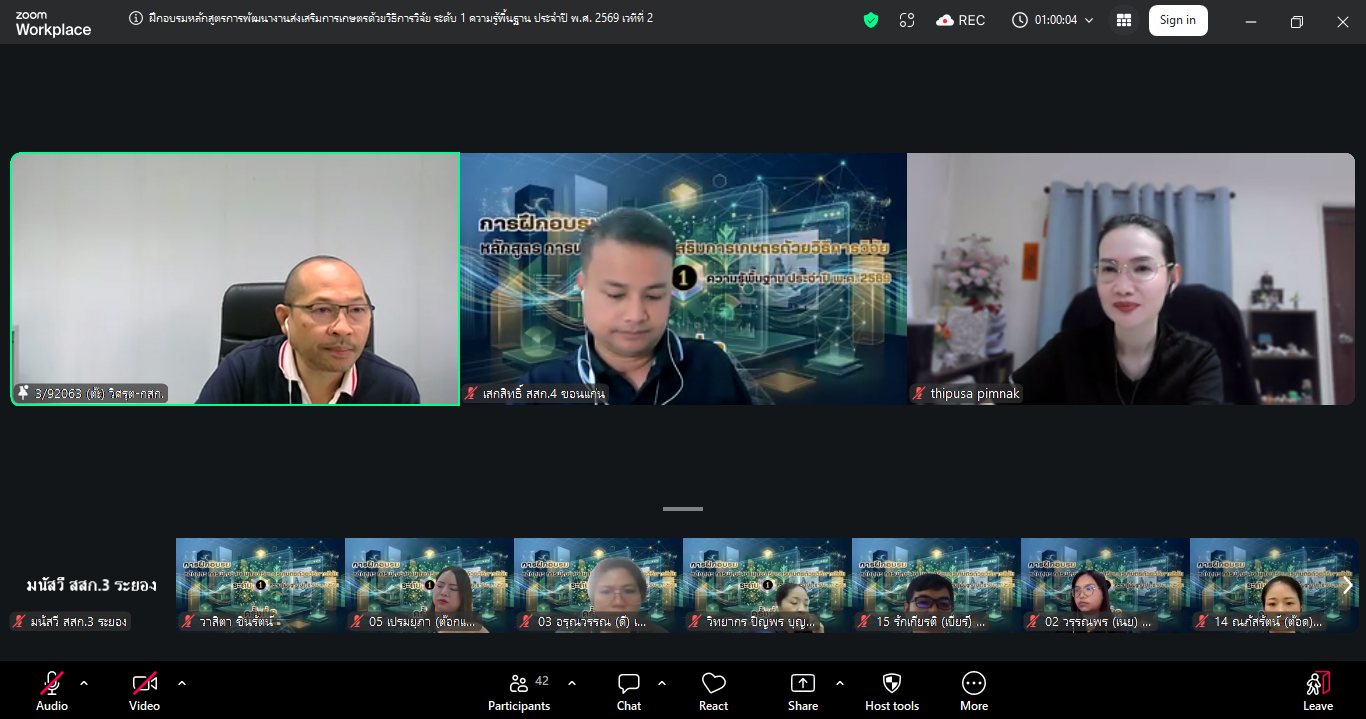This screenshot has height=719, width=1366.
Task: Open the gallery view layout icon
Action: click(x=1124, y=20)
